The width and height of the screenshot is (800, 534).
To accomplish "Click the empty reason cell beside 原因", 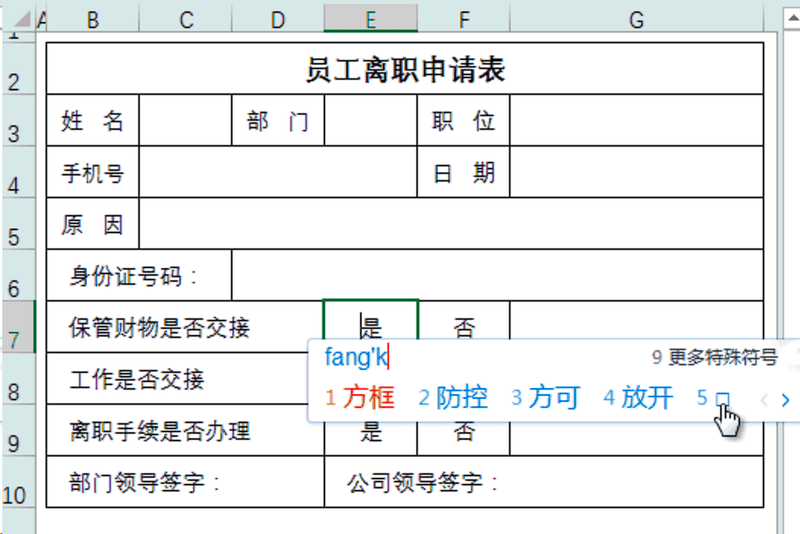I will [451, 224].
